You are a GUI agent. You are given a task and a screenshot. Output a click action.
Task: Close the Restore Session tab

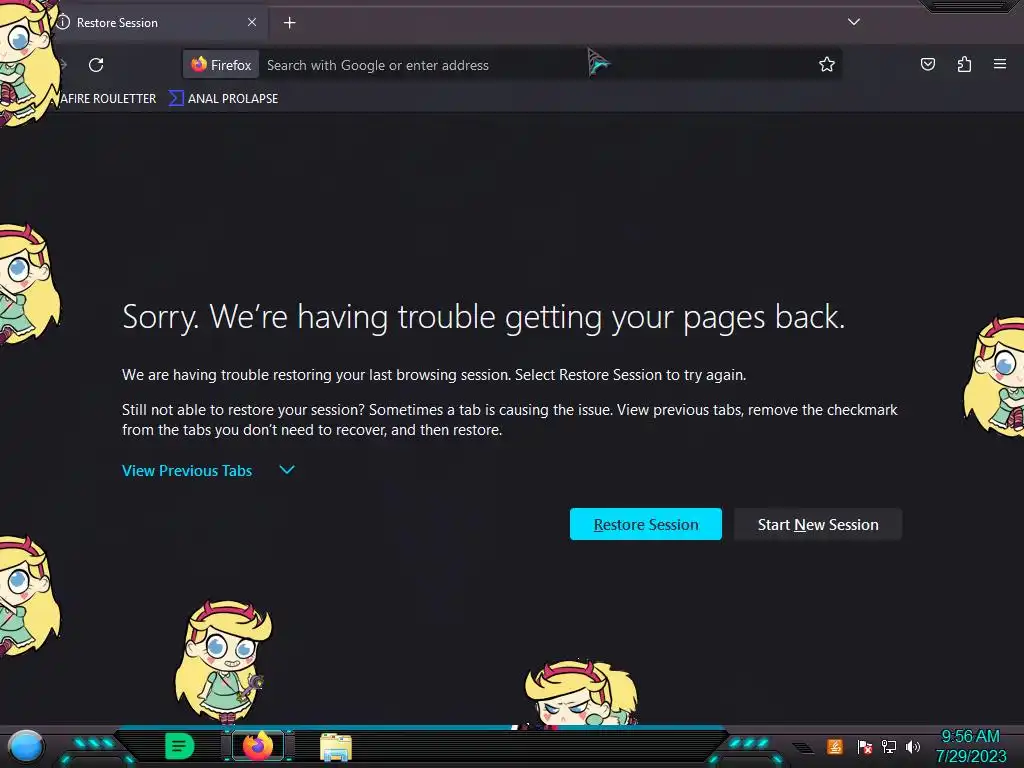point(252,22)
